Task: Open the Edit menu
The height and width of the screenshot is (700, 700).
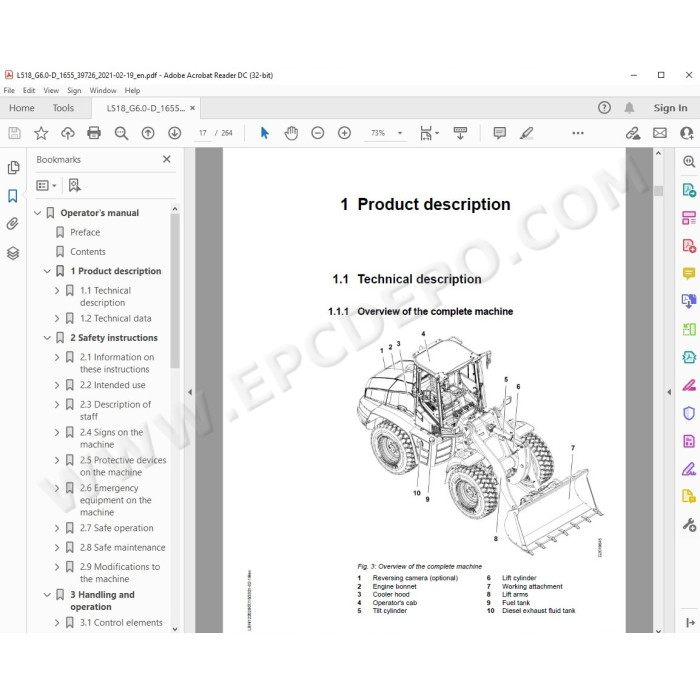Action: click(29, 91)
